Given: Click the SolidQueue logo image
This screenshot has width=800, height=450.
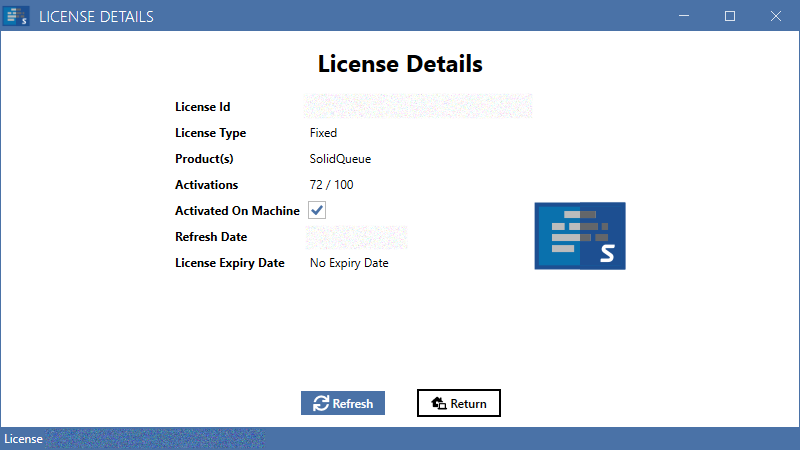Looking at the screenshot, I should point(580,236).
